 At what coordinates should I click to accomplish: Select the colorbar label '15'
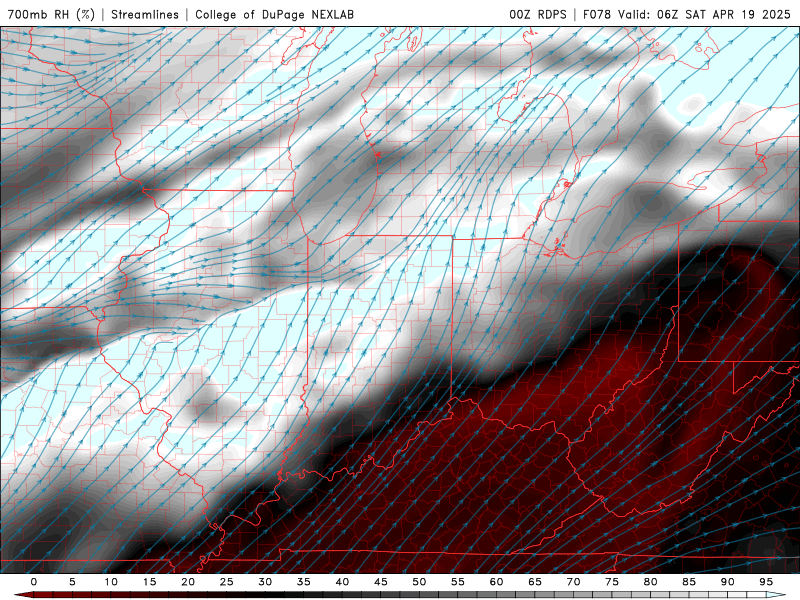[x=149, y=582]
